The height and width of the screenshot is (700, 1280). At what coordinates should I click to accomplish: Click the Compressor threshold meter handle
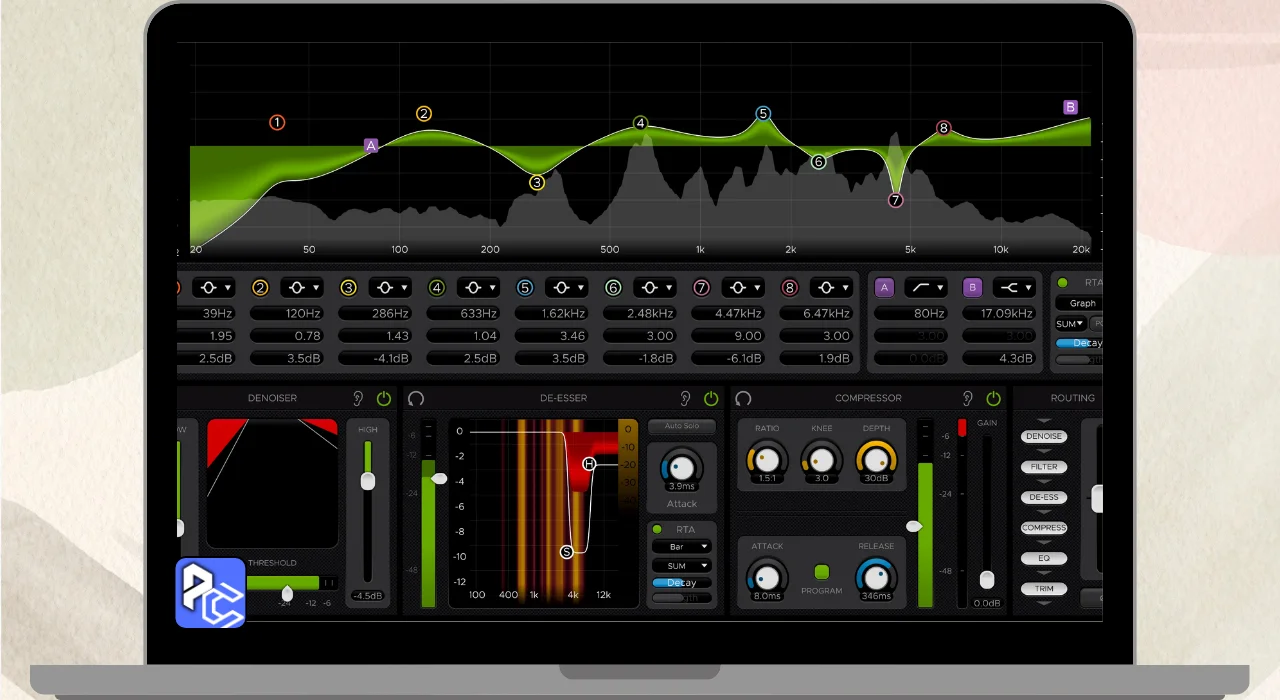point(913,526)
